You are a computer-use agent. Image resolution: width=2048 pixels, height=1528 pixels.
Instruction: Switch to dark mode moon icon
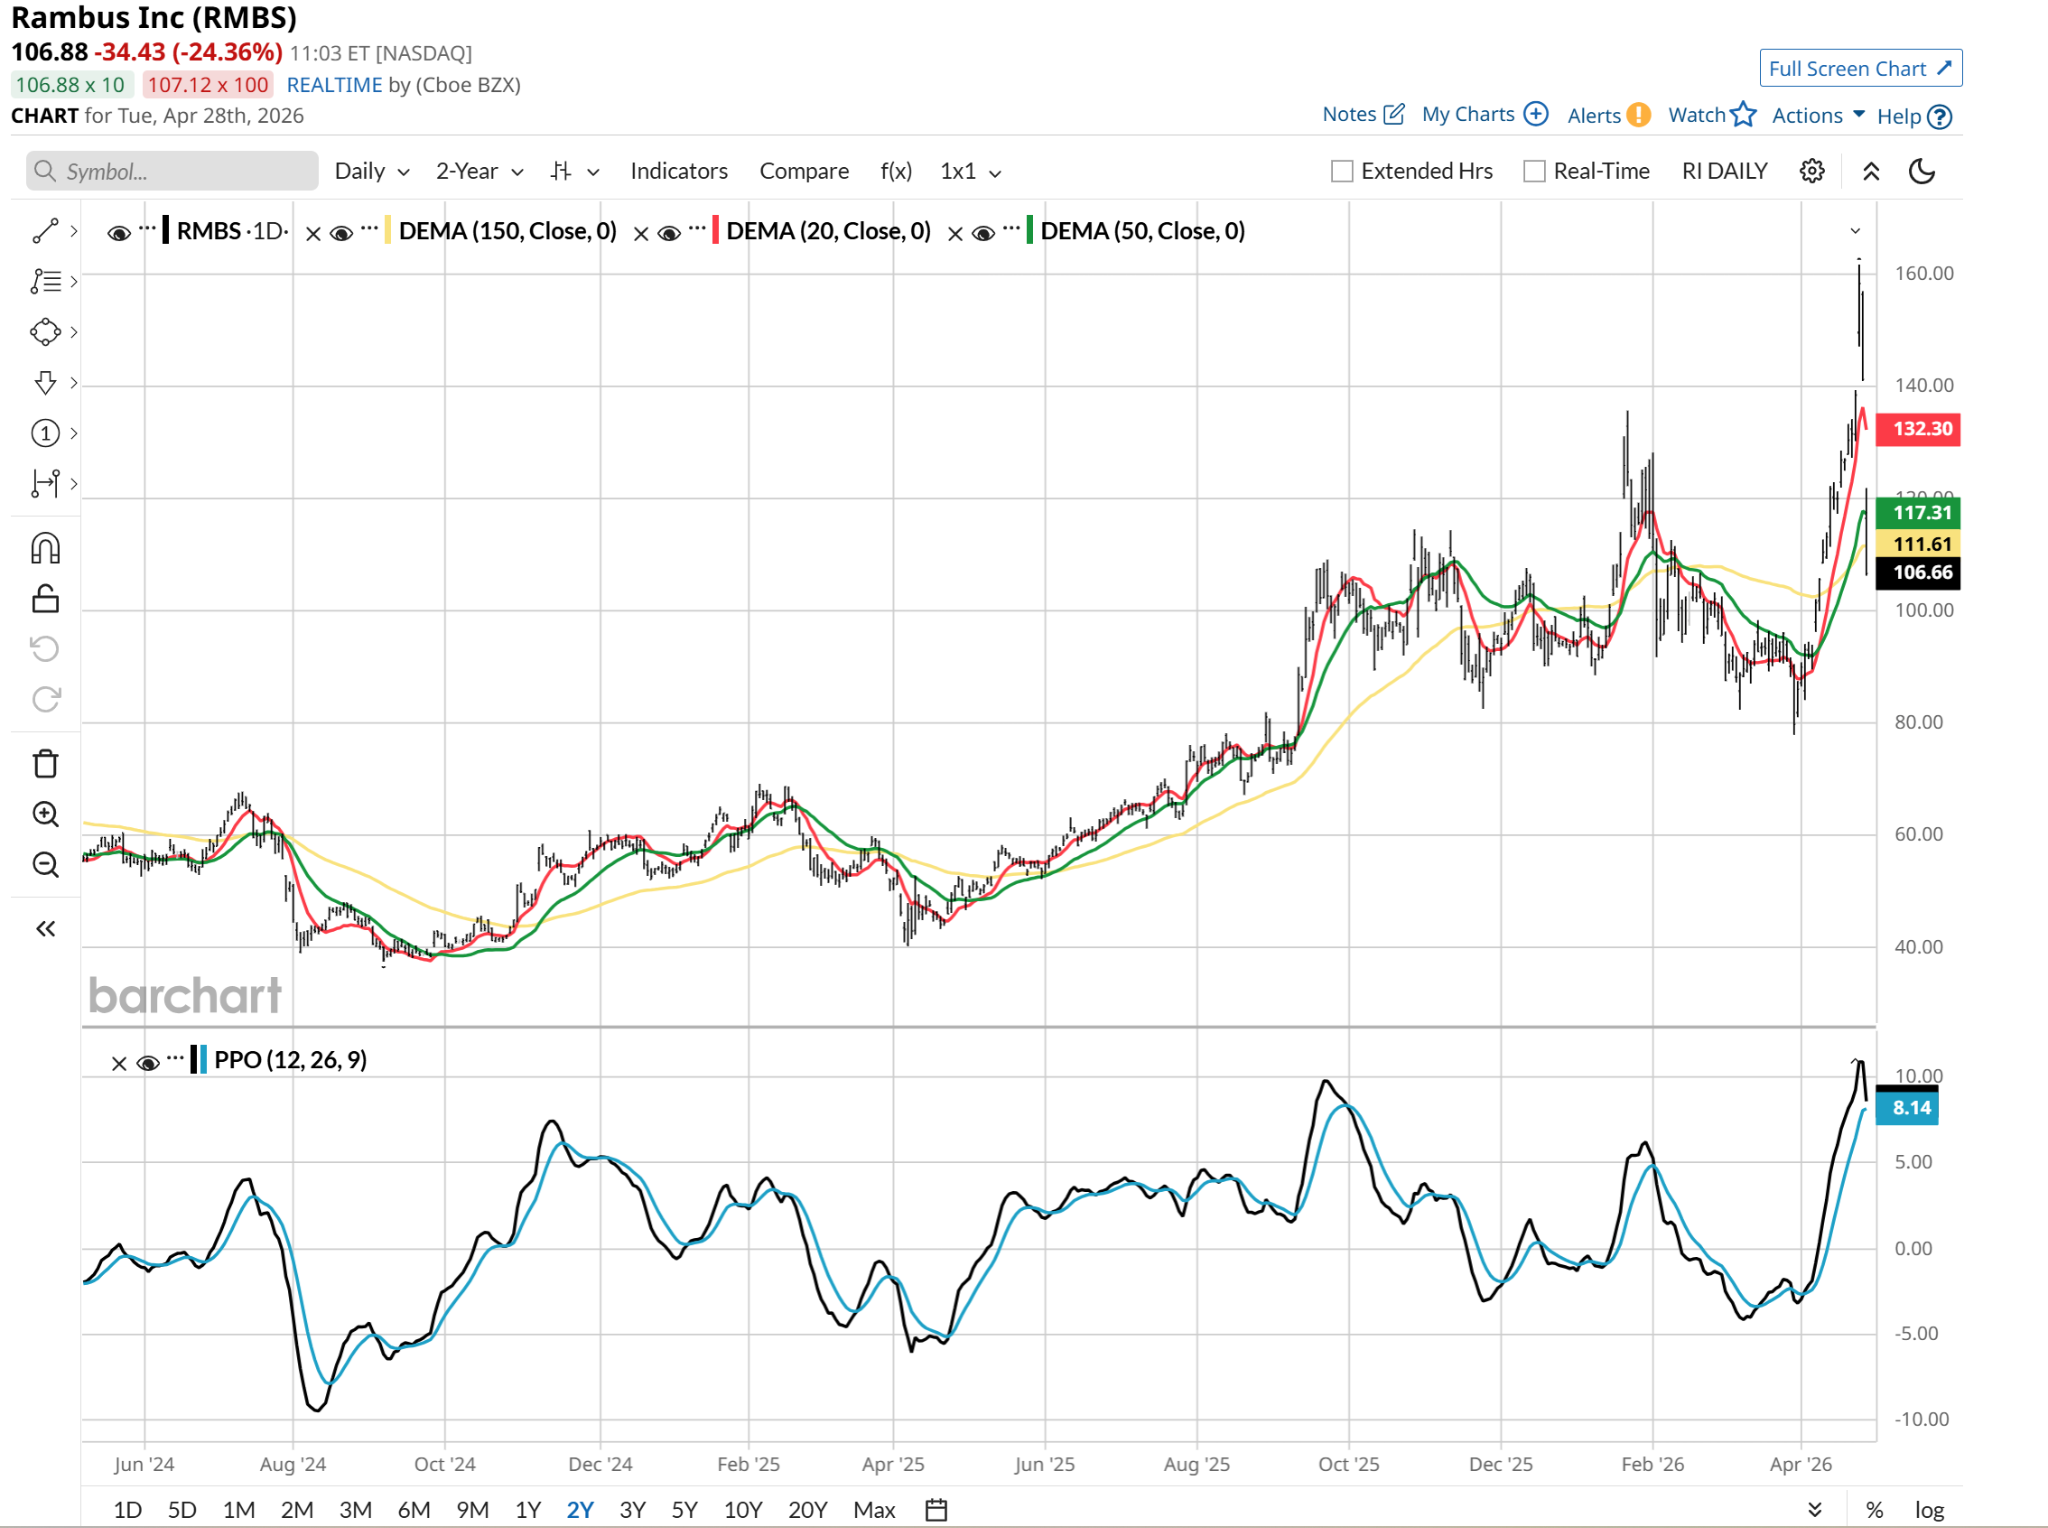[1921, 171]
